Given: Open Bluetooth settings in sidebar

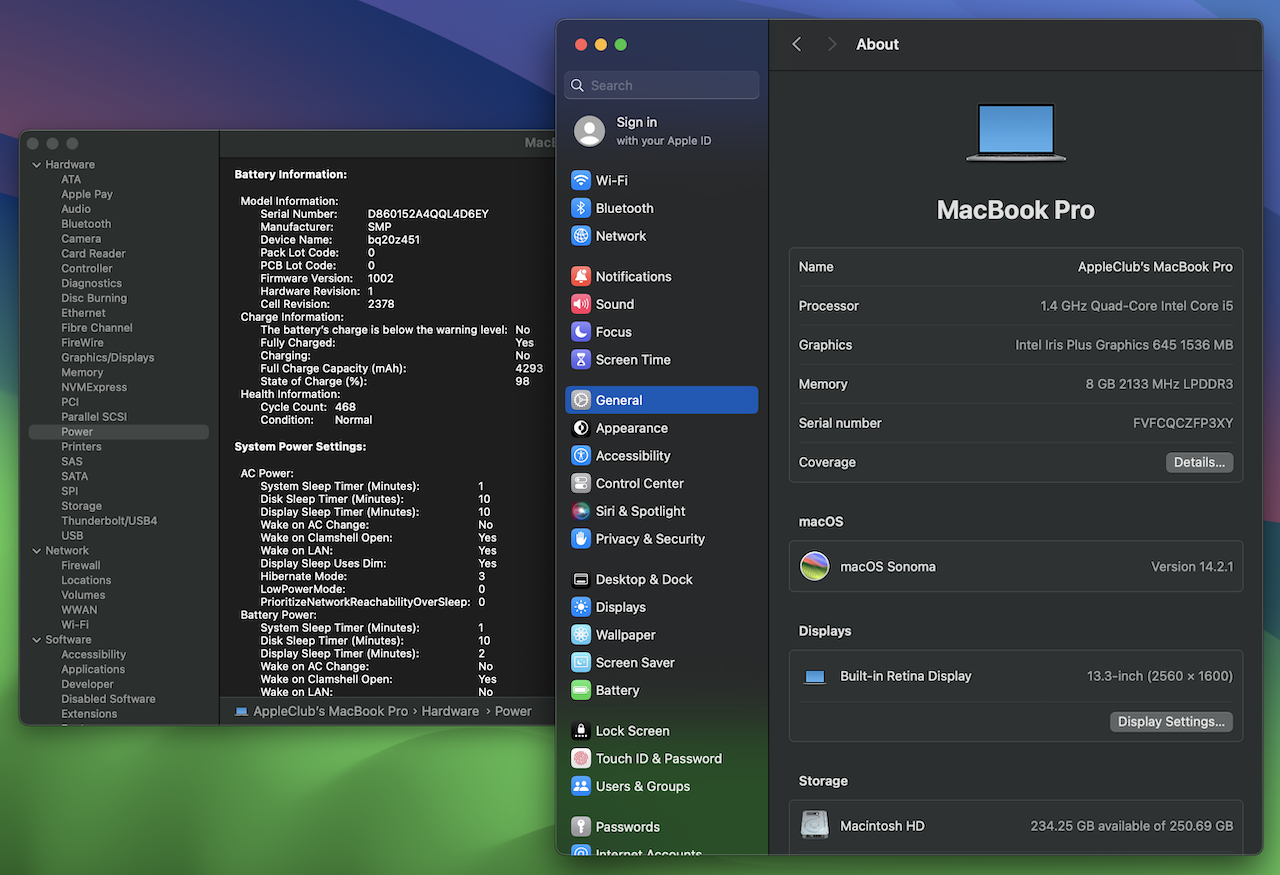Looking at the screenshot, I should [662, 208].
